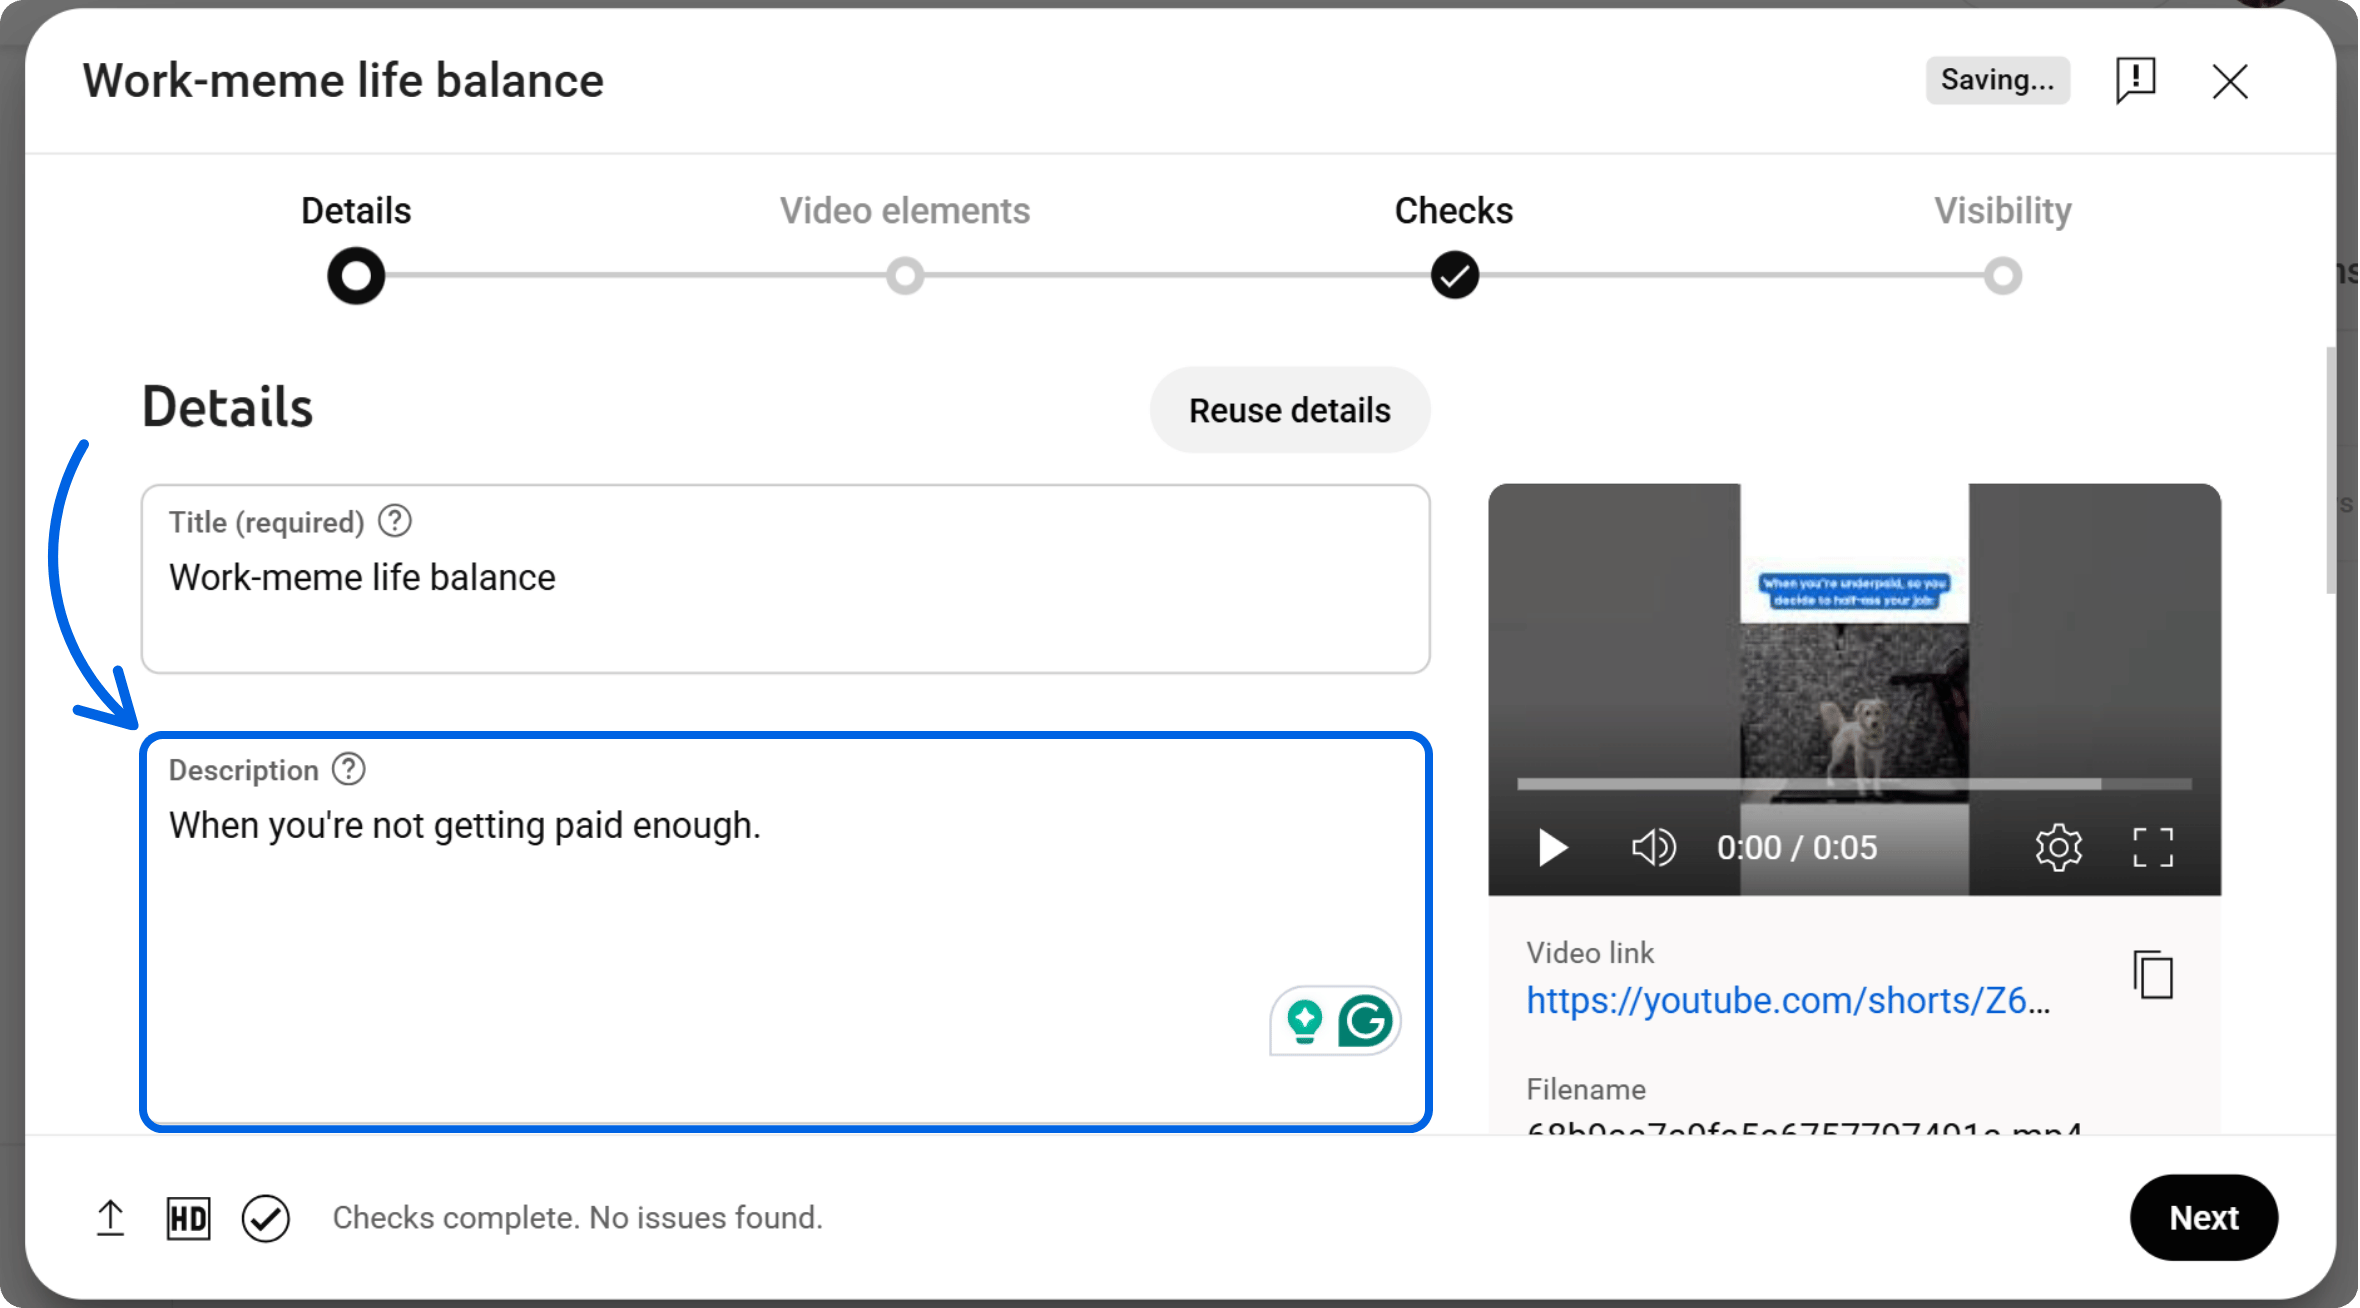Viewport: 2360px width, 1308px height.
Task: Click the Send feedback icon
Action: click(2135, 81)
